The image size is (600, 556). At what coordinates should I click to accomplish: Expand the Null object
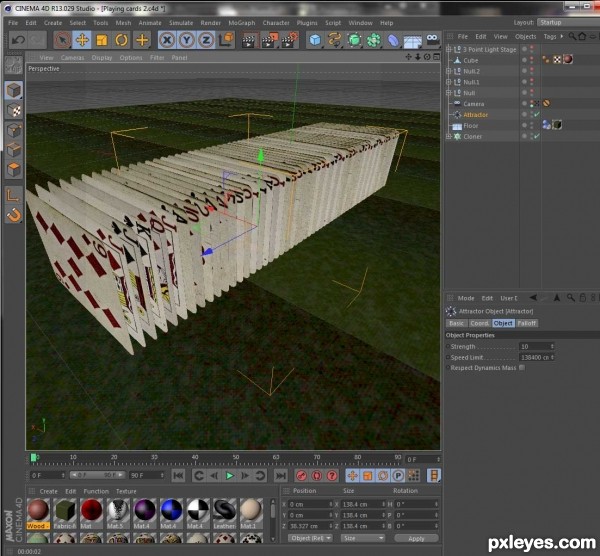point(449,93)
